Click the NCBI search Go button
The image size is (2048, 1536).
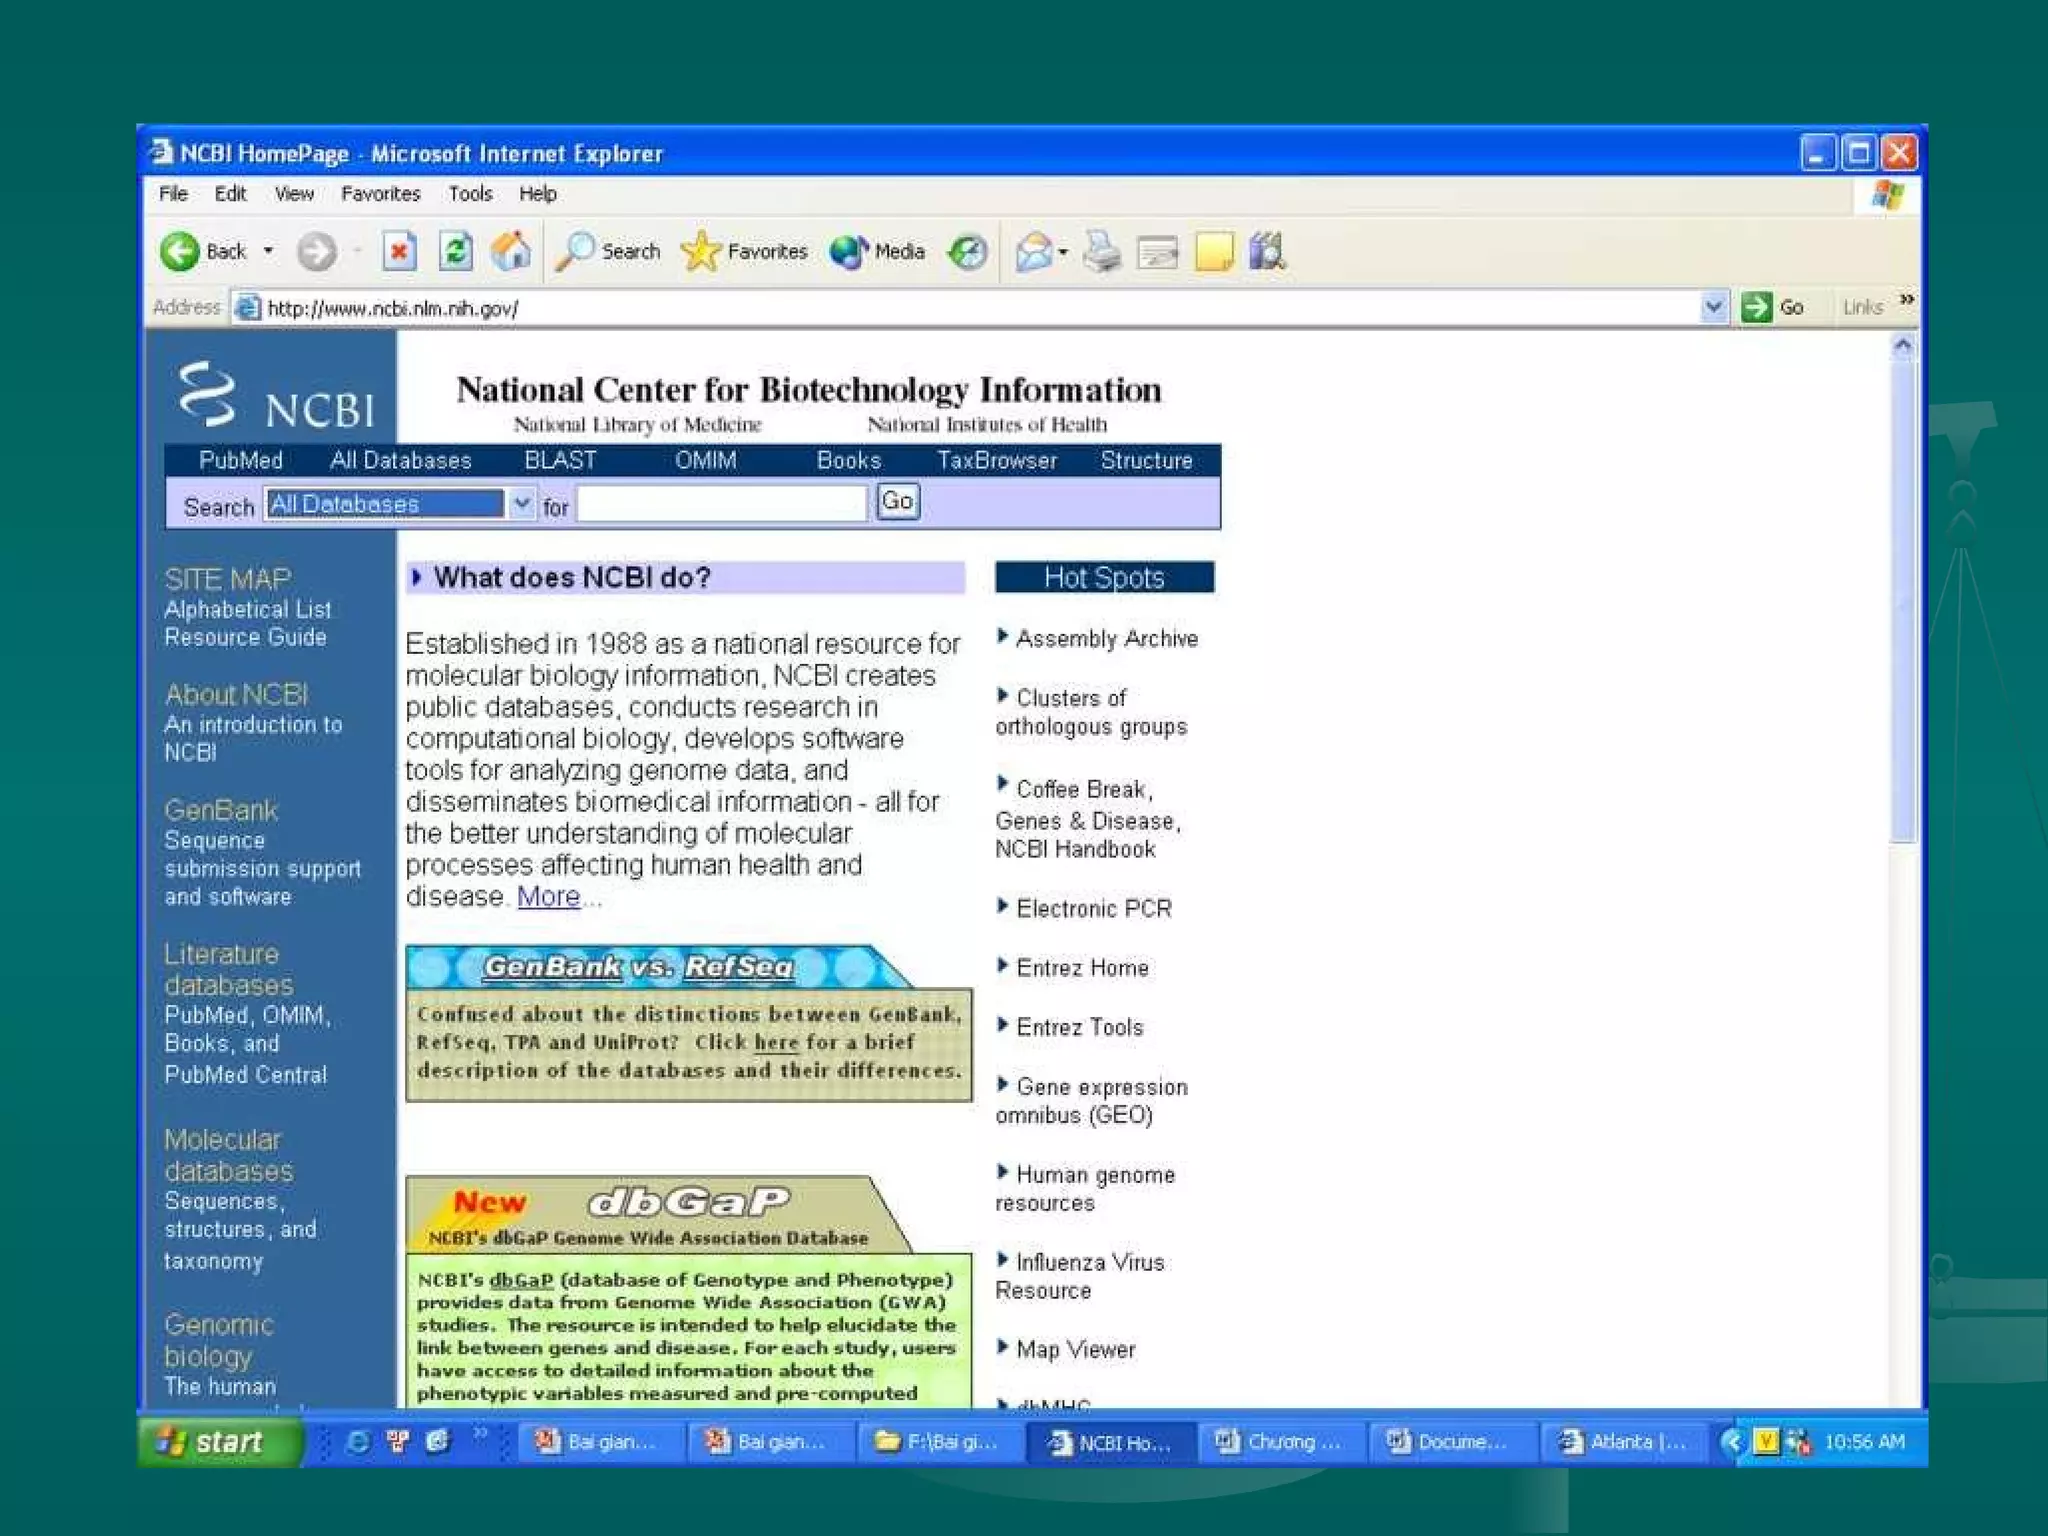(897, 501)
